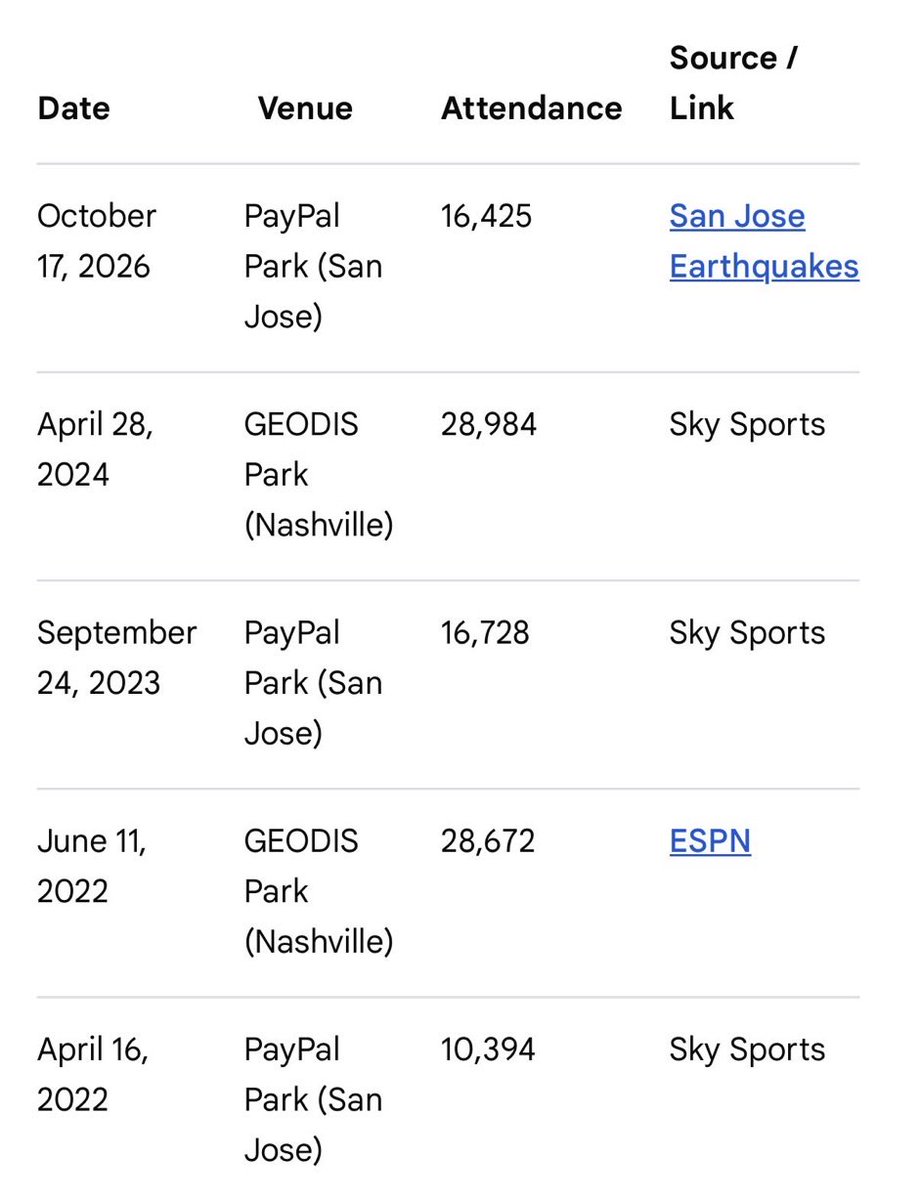Click Sky Sports source in September 2023 row
This screenshot has width=921, height=1200.
tap(747, 634)
